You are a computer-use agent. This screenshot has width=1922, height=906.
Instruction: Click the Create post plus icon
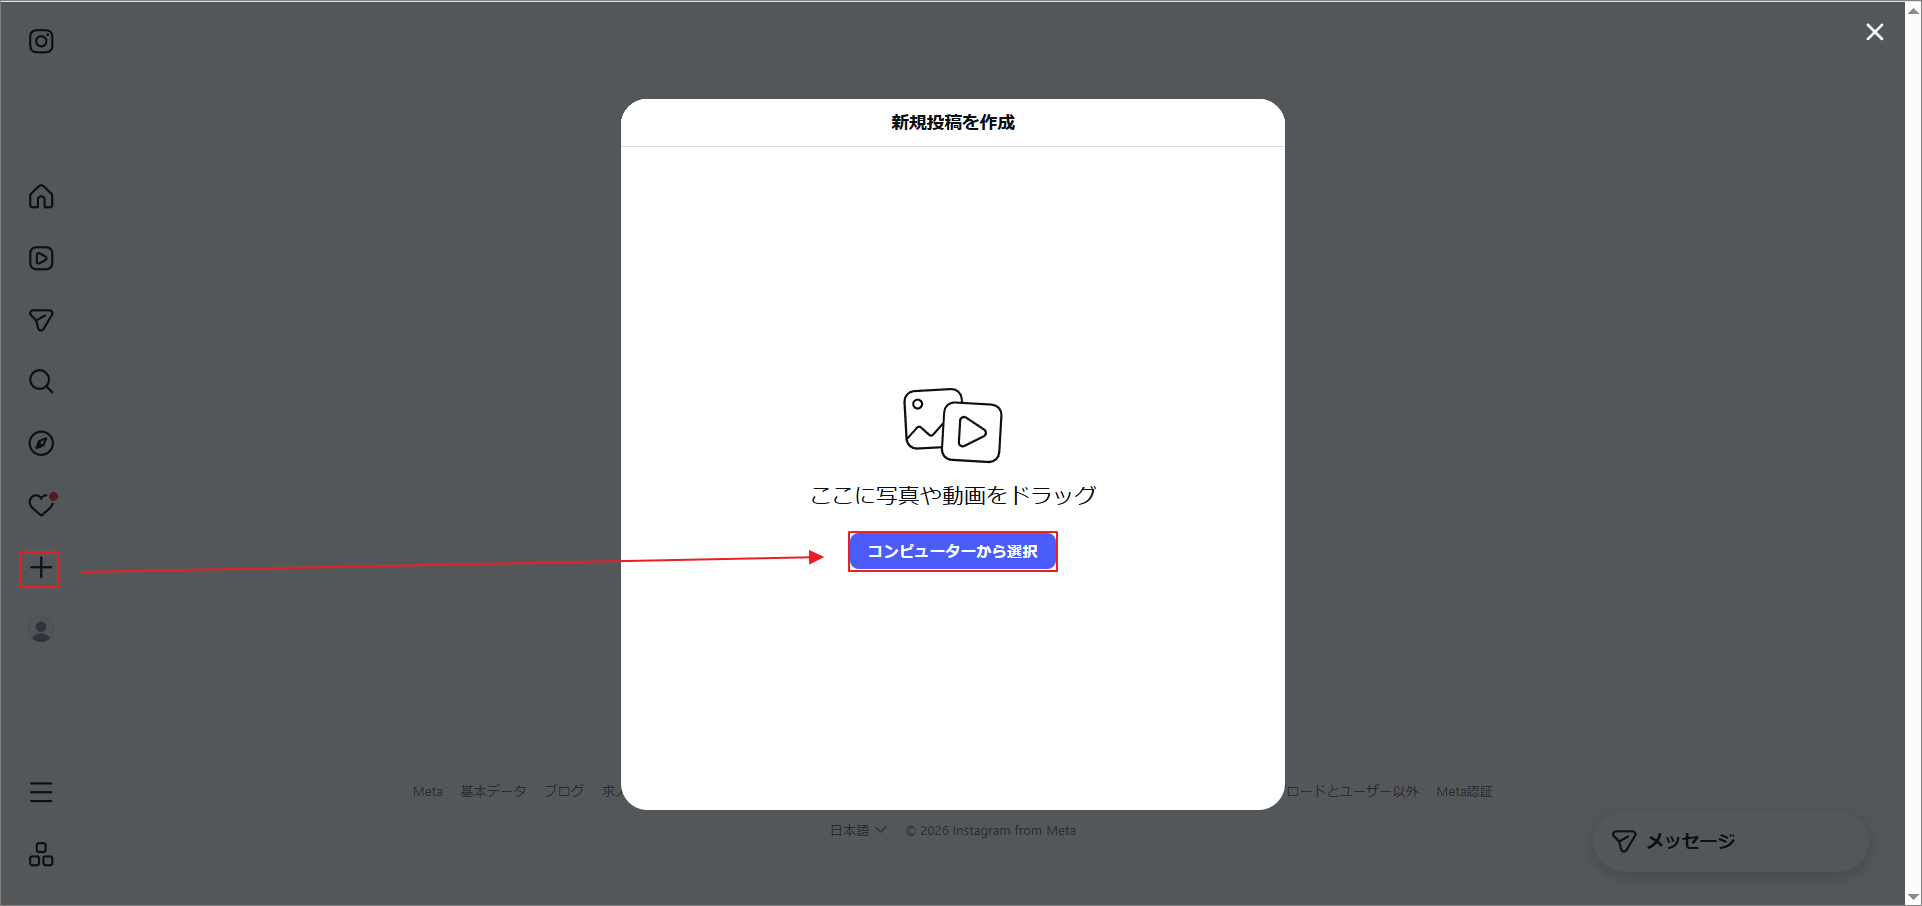[41, 568]
